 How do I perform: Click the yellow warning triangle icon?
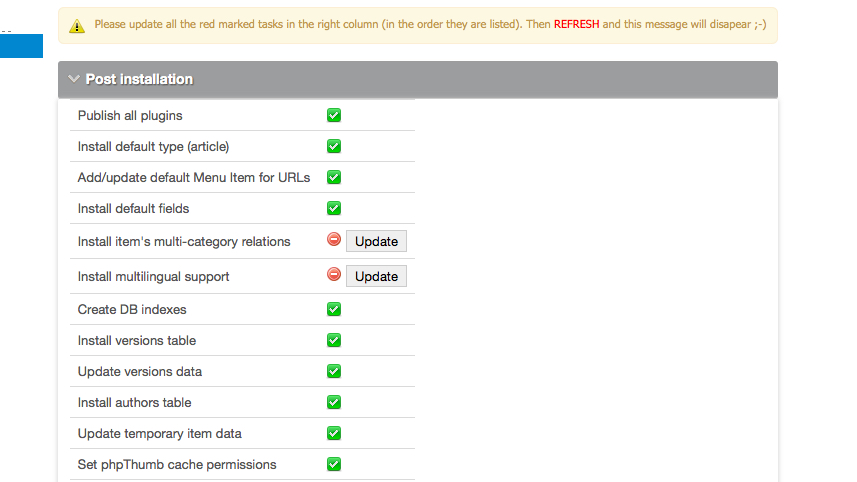pyautogui.click(x=77, y=26)
